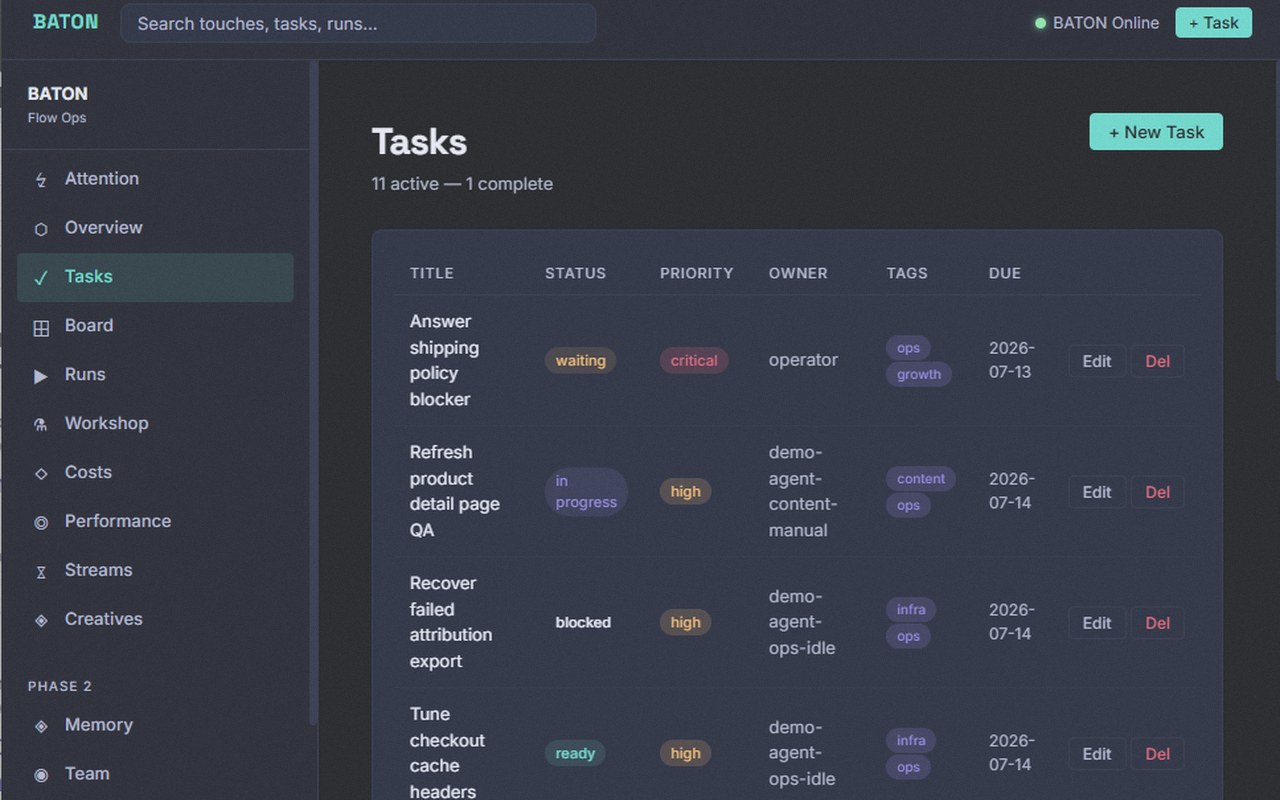Click the search touches, tasks, runs field
This screenshot has width=1280, height=800.
click(x=358, y=23)
